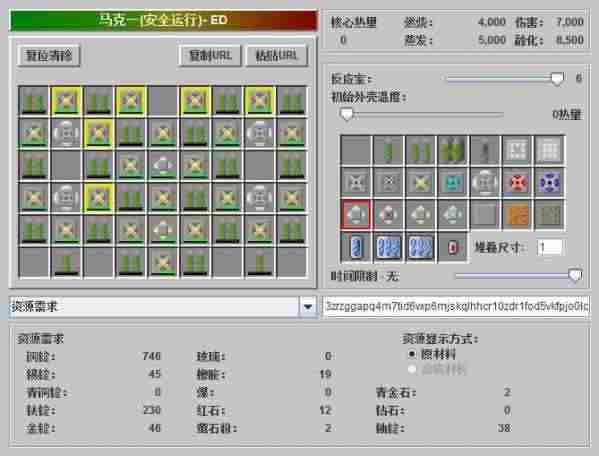Pick the small red cell in palette bottom row
This screenshot has width=599, height=456.
pyautogui.click(x=452, y=247)
